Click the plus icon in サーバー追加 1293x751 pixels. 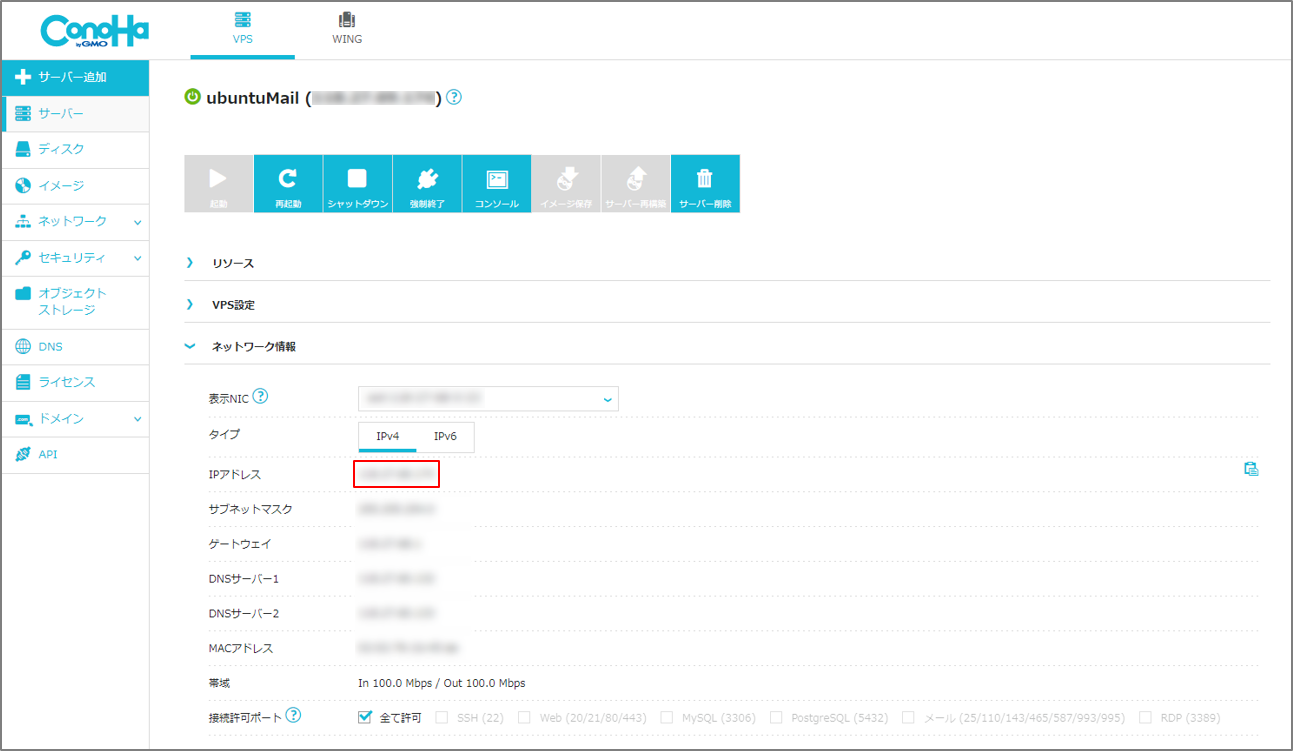(23, 77)
